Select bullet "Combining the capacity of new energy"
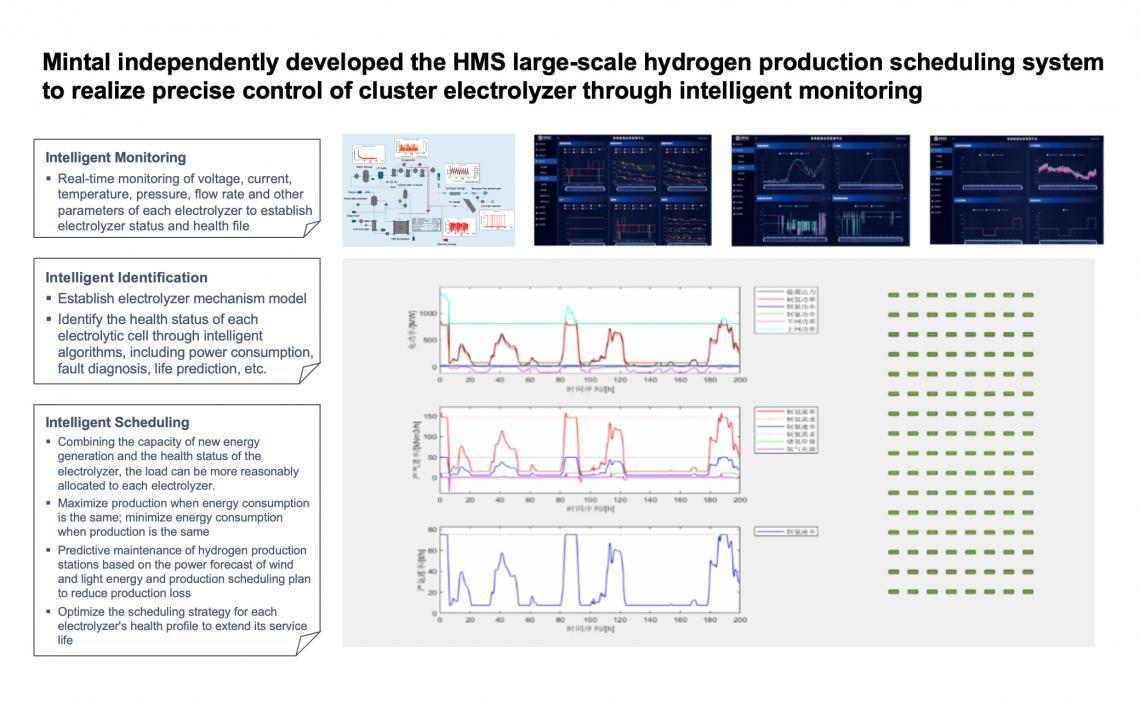The width and height of the screenshot is (1140, 703). tap(172, 463)
